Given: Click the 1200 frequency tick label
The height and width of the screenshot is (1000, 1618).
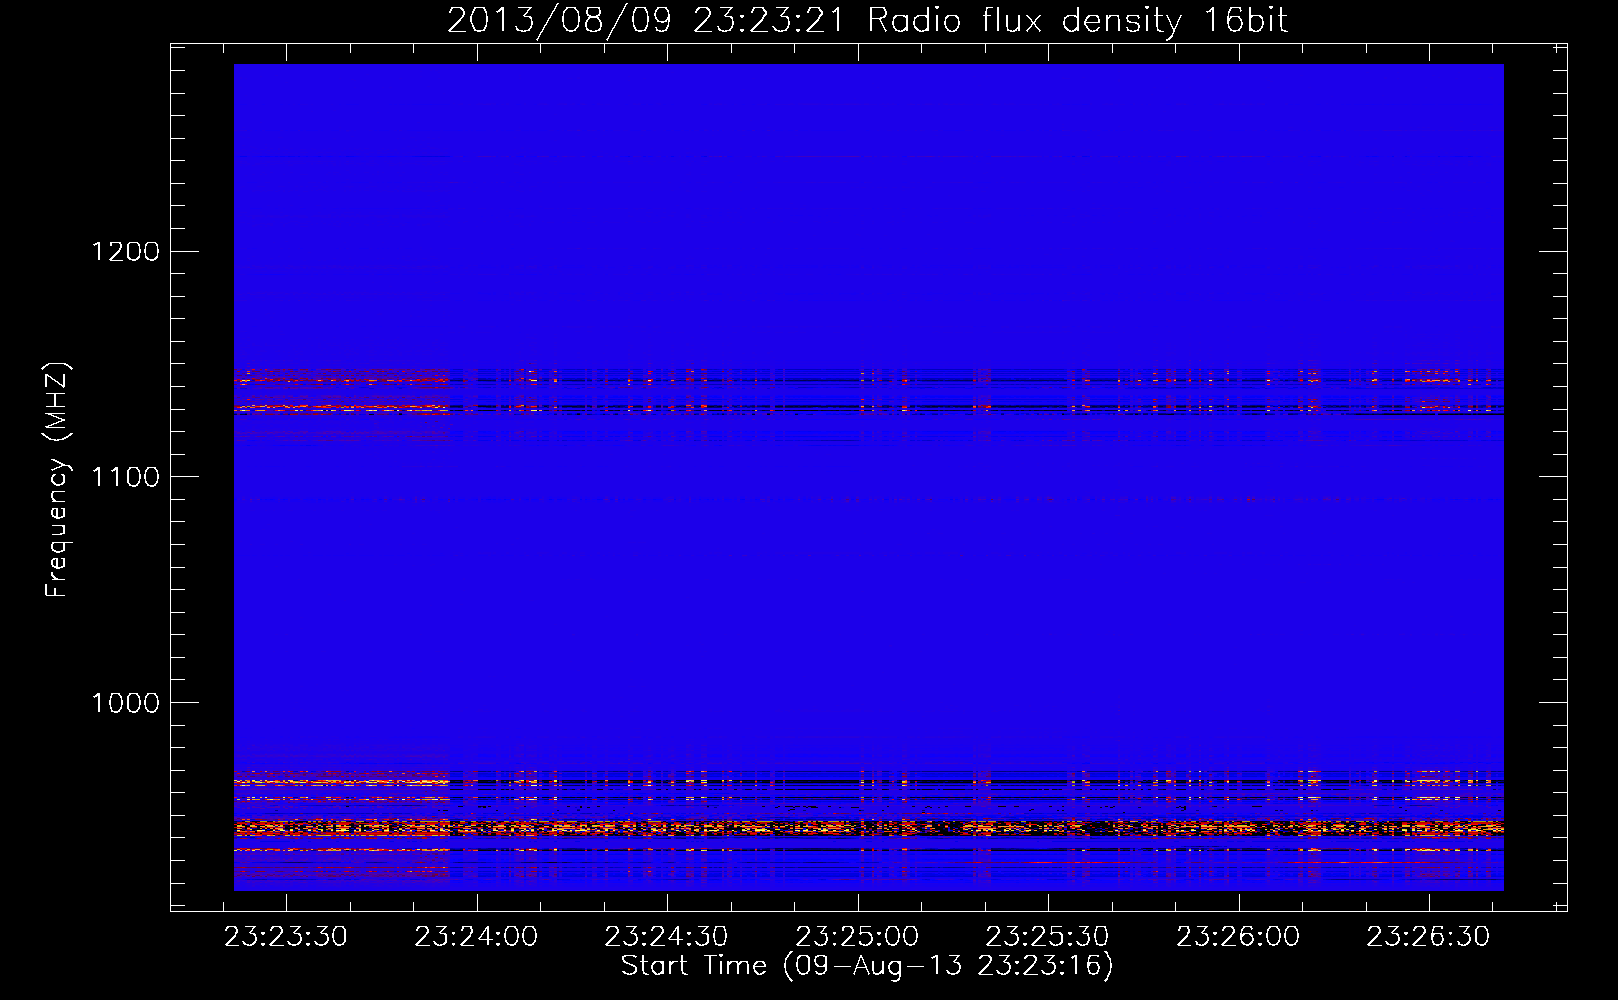Looking at the screenshot, I should point(125,251).
